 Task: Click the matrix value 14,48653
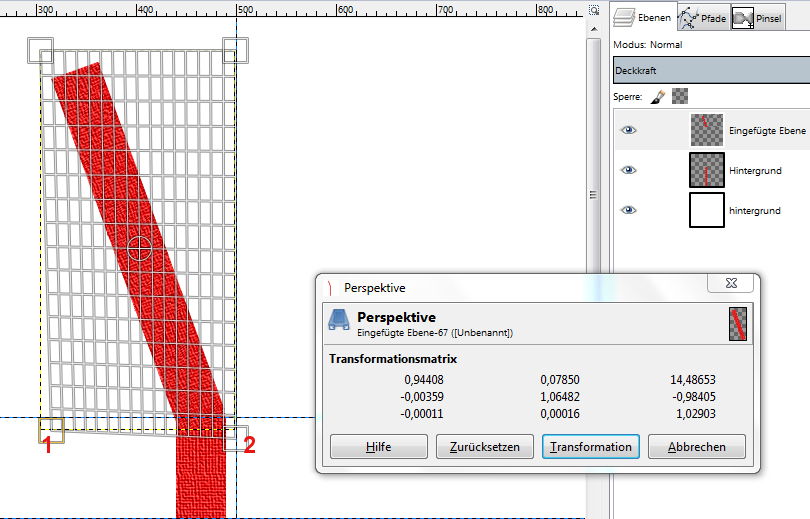pyautogui.click(x=693, y=380)
